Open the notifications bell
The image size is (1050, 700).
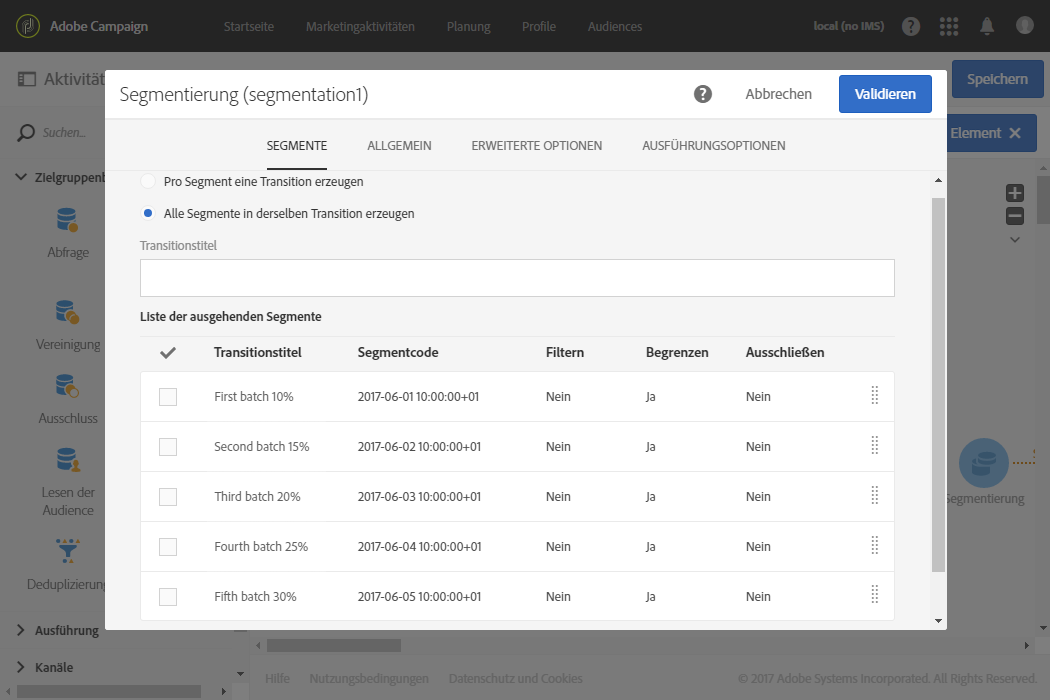click(987, 26)
